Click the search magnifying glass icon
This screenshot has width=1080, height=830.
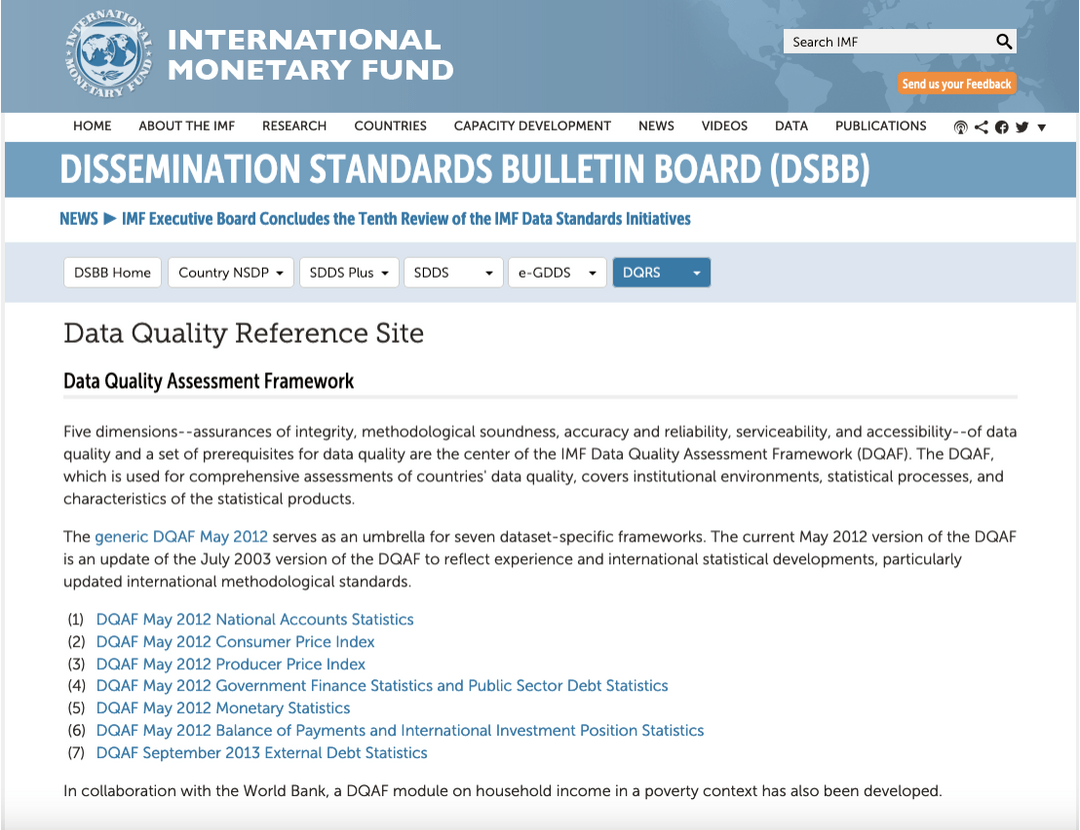click(1003, 41)
